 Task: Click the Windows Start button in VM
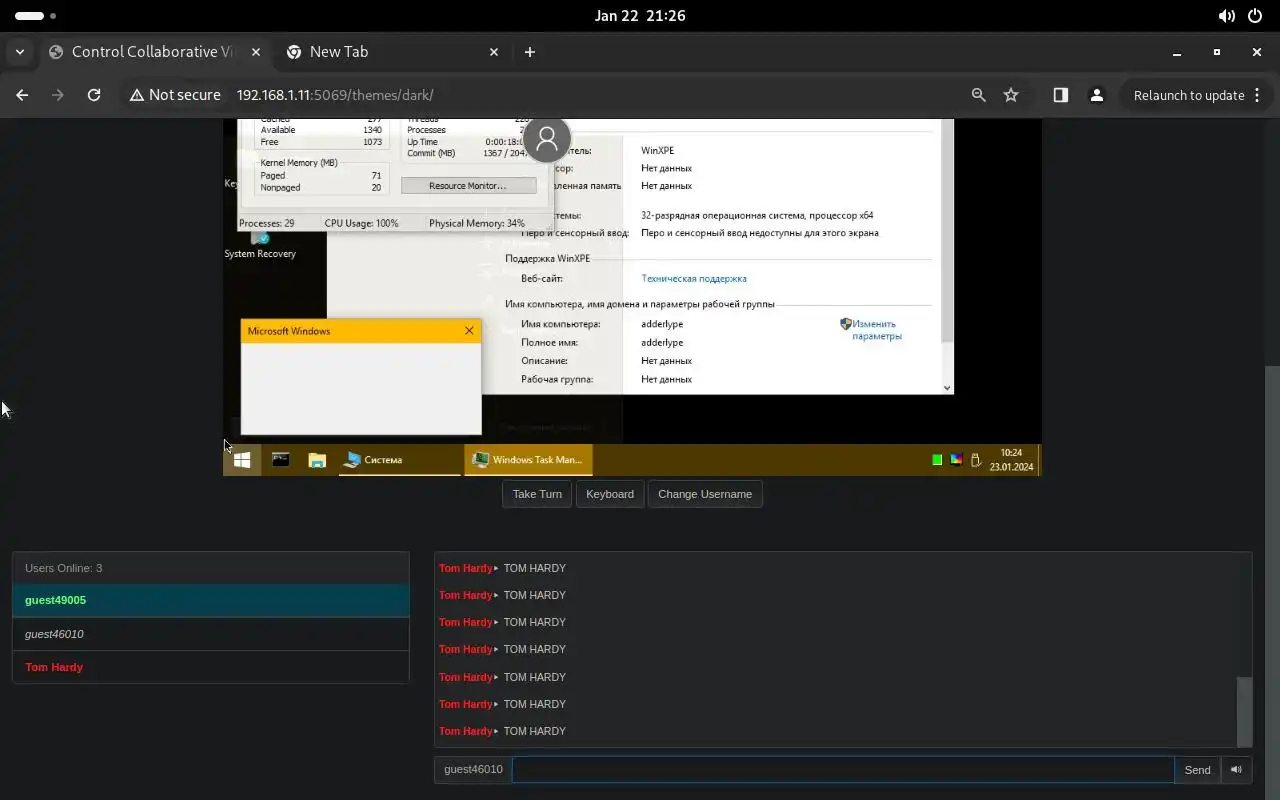click(x=242, y=460)
